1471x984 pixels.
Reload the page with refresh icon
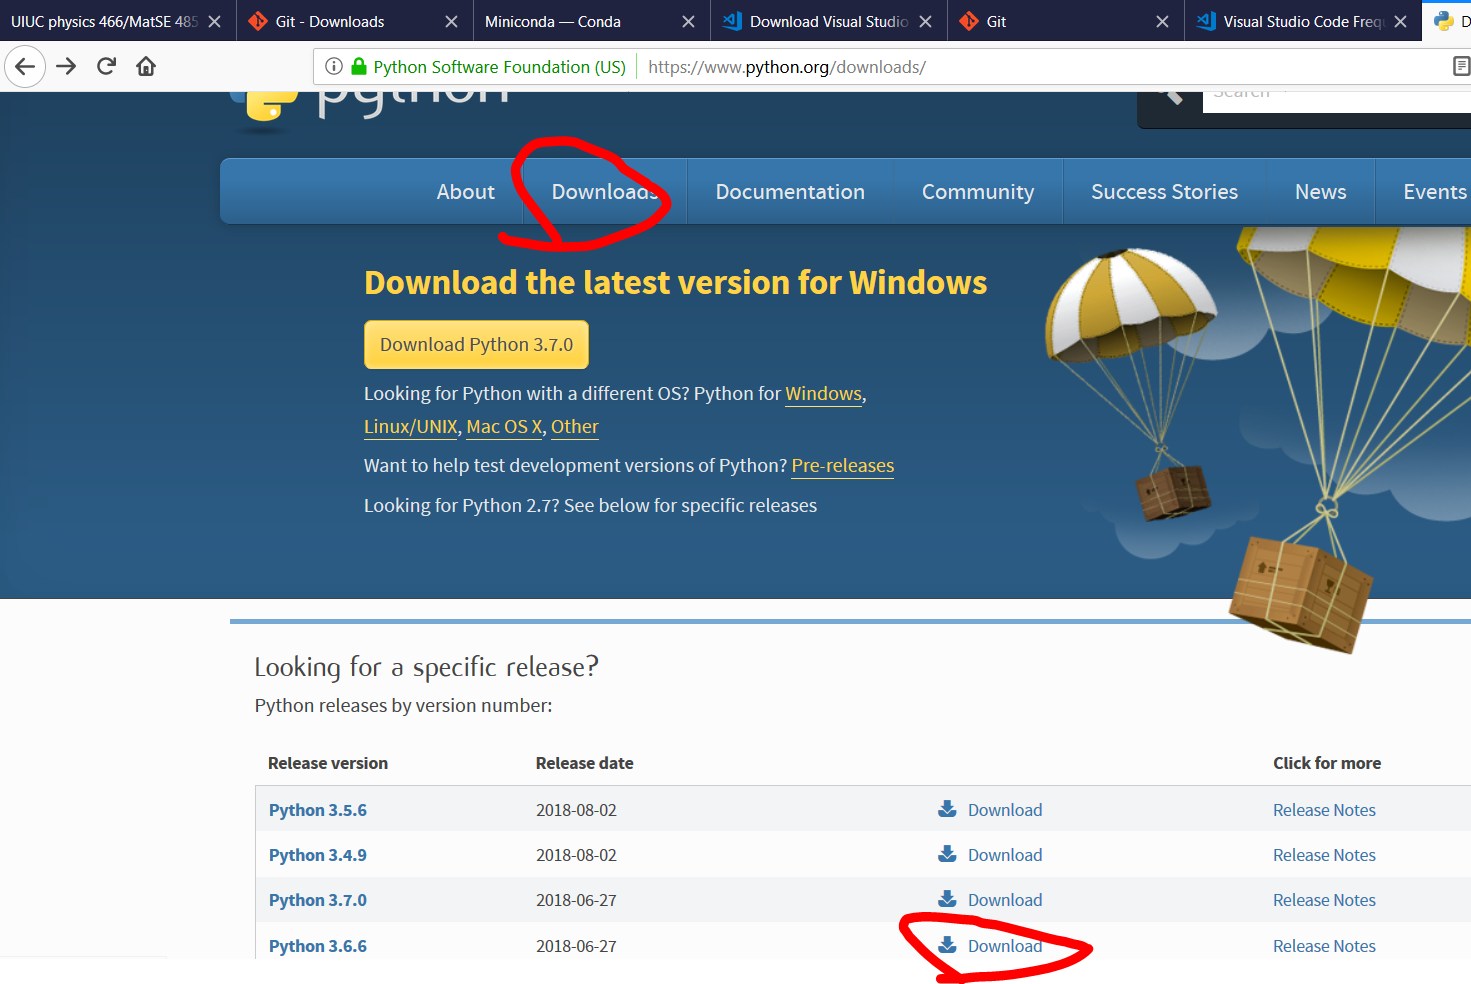(106, 67)
